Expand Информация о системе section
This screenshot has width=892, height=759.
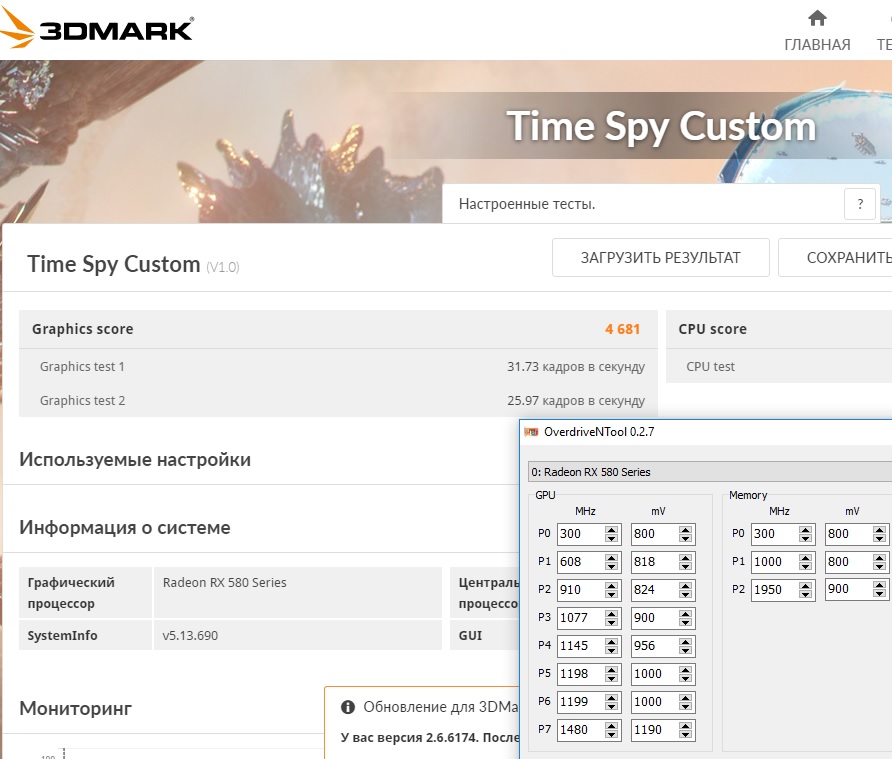(x=125, y=527)
